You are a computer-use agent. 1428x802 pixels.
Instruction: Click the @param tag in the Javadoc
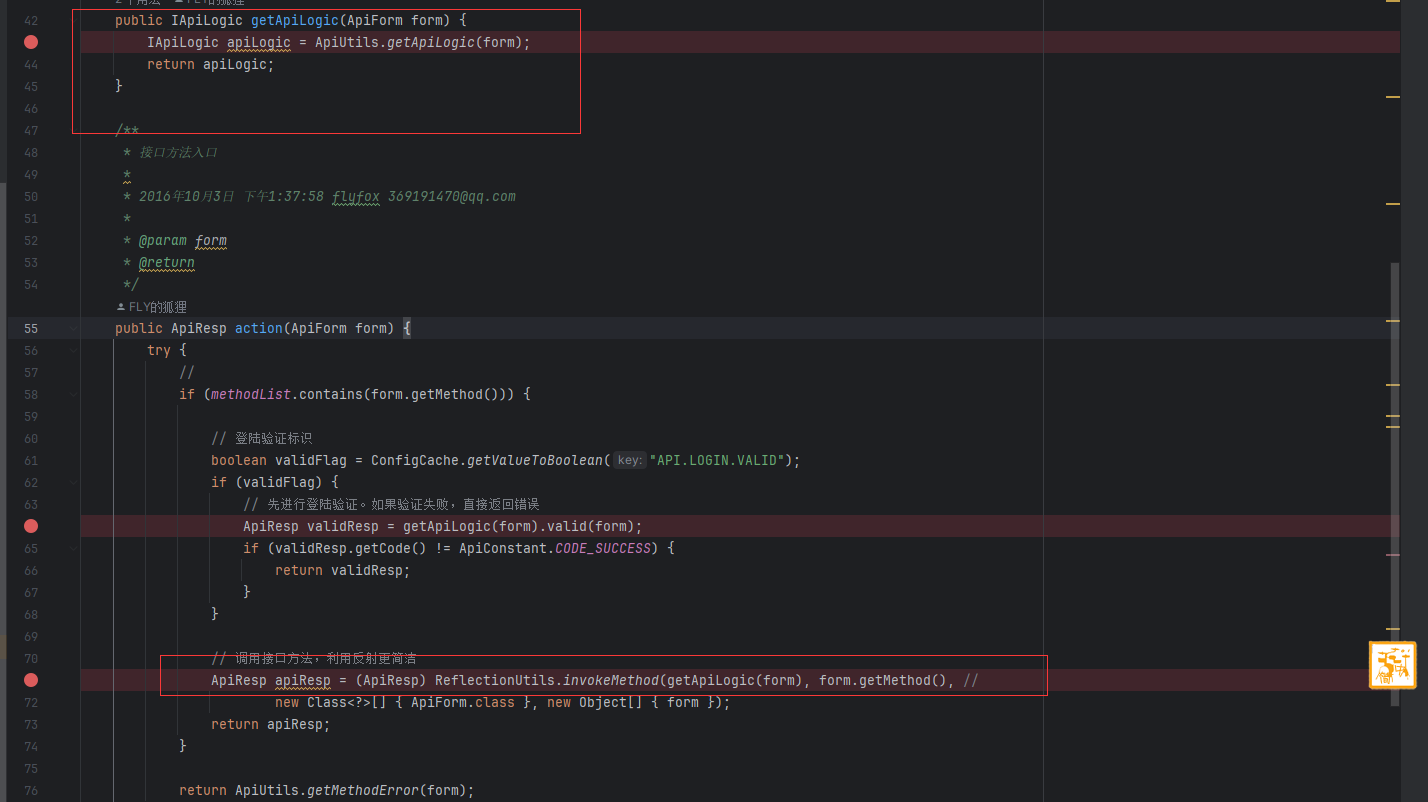tap(162, 240)
